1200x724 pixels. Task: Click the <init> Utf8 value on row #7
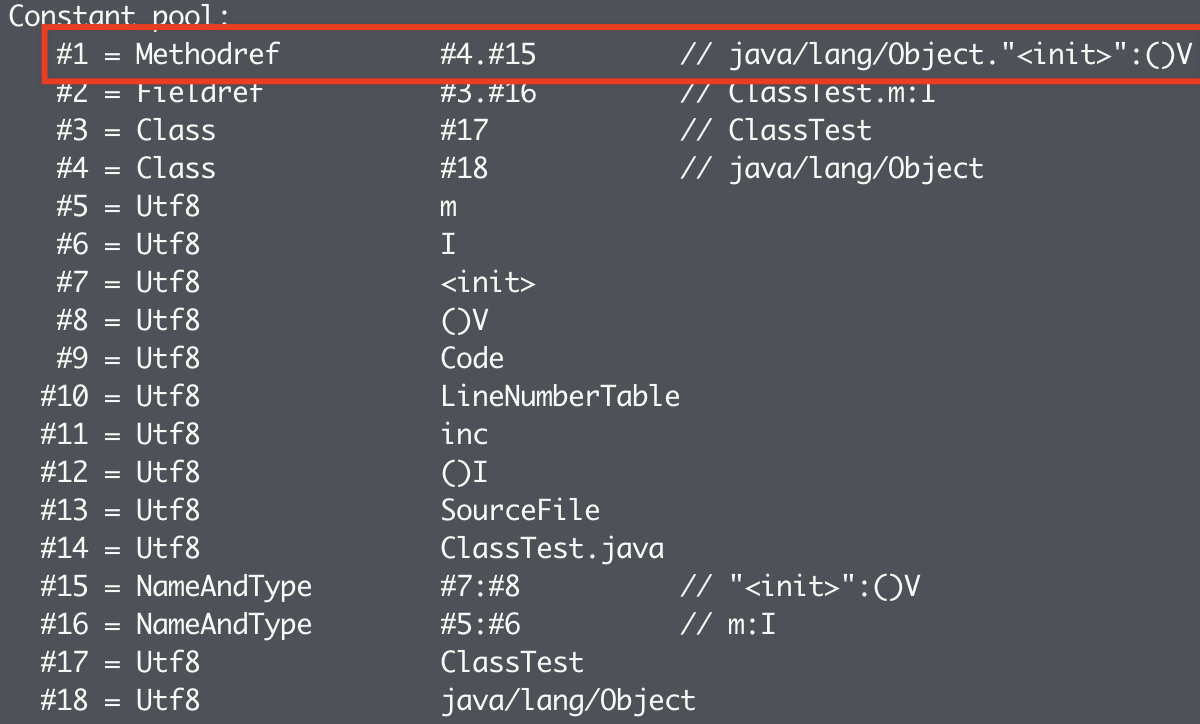pyautogui.click(x=488, y=283)
